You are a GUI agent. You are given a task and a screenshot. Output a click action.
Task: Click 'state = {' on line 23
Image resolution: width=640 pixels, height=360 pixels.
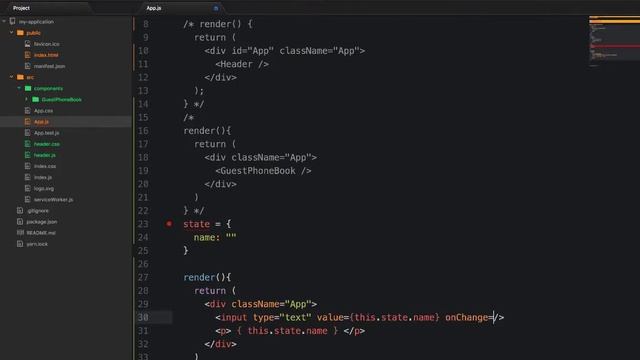tap(207, 224)
